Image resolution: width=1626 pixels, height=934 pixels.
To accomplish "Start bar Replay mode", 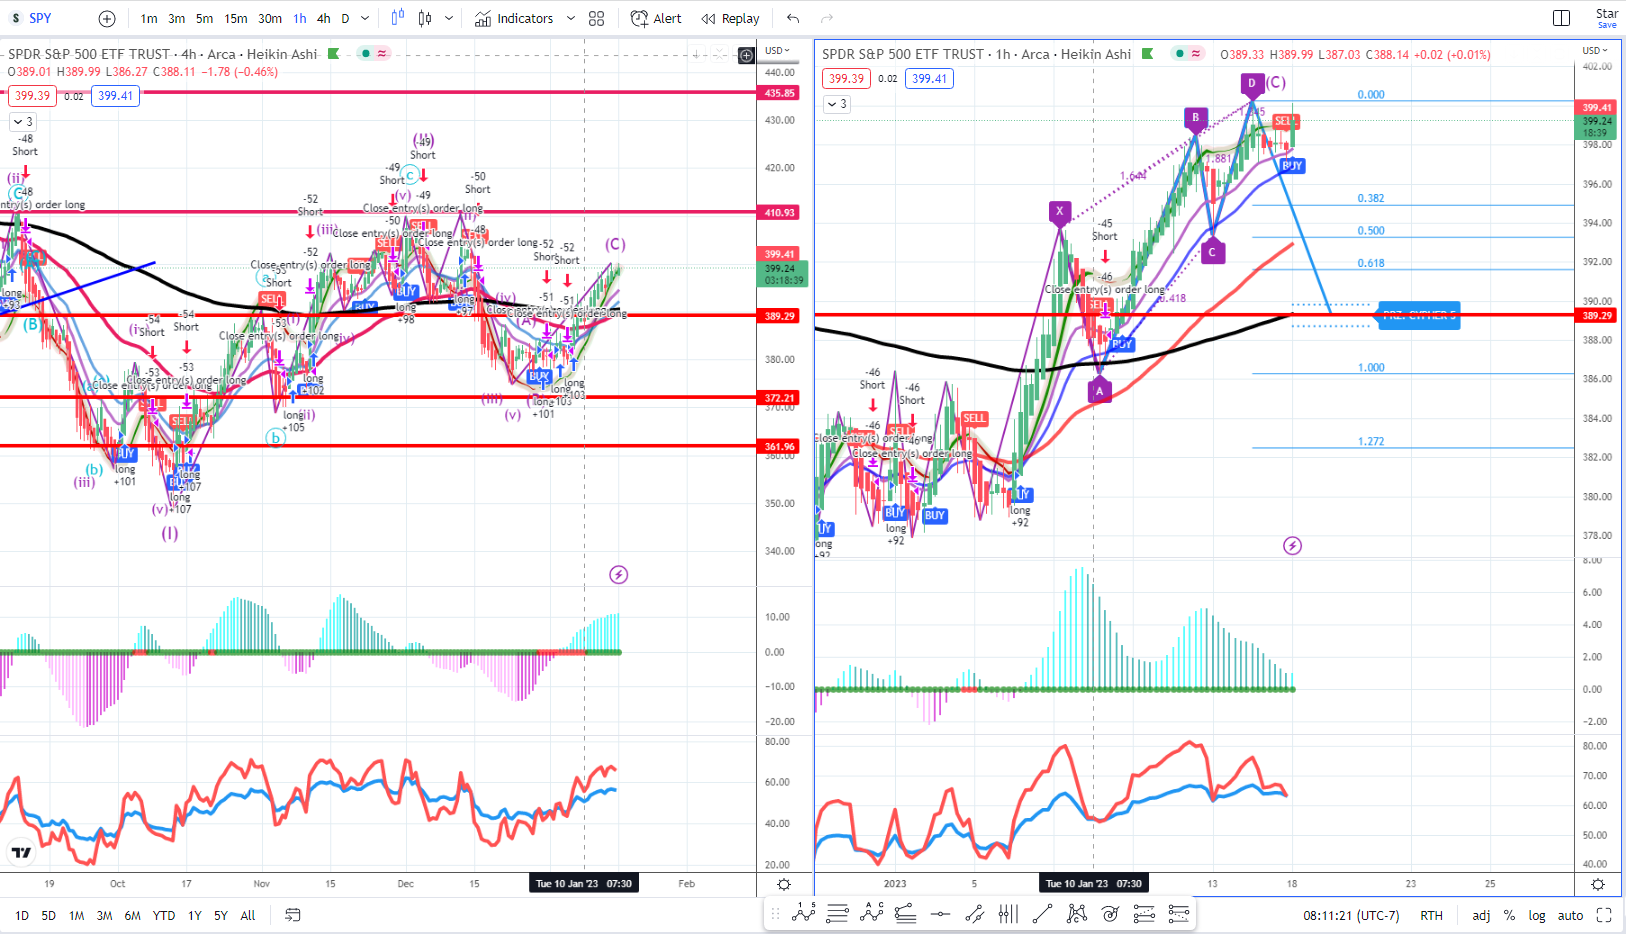I will point(730,18).
